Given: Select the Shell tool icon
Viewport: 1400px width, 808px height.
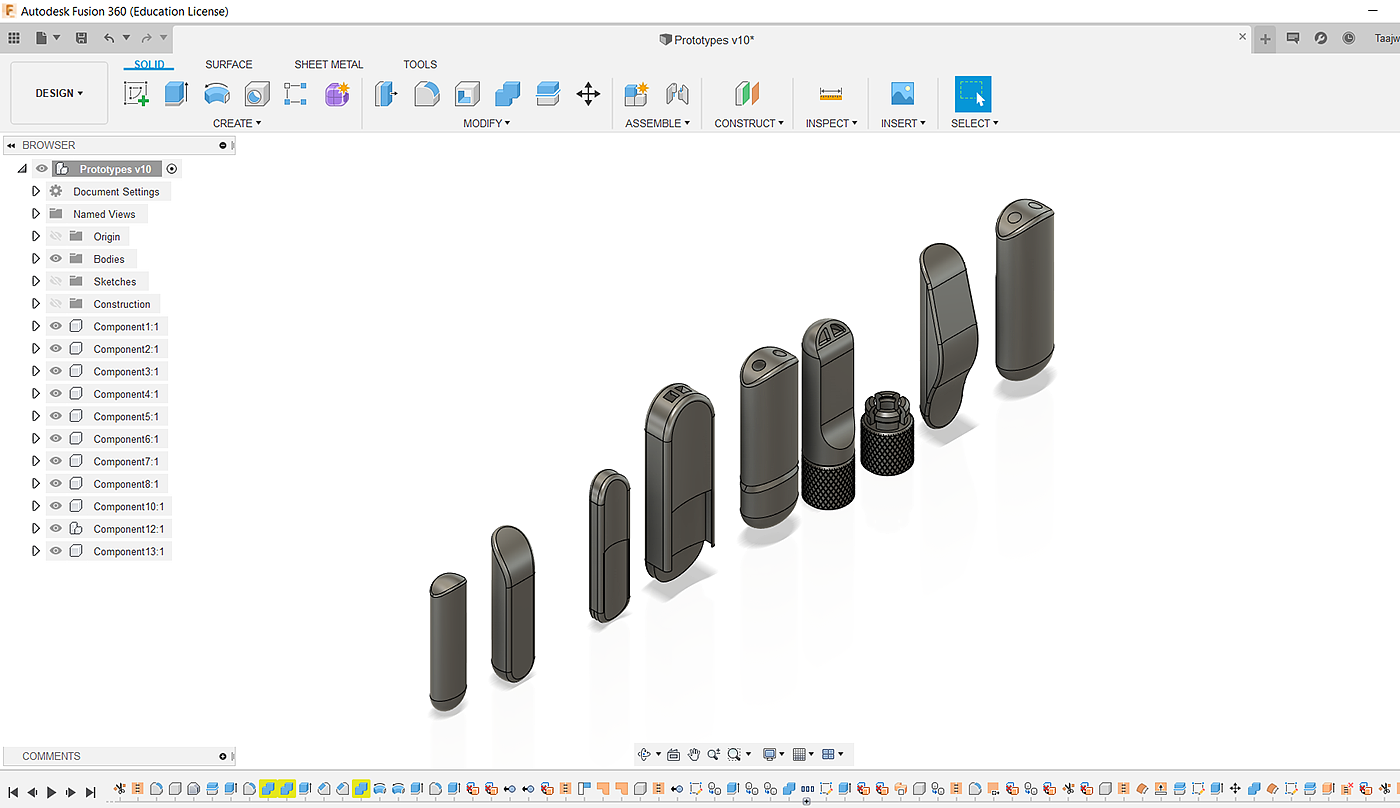Looking at the screenshot, I should click(467, 94).
